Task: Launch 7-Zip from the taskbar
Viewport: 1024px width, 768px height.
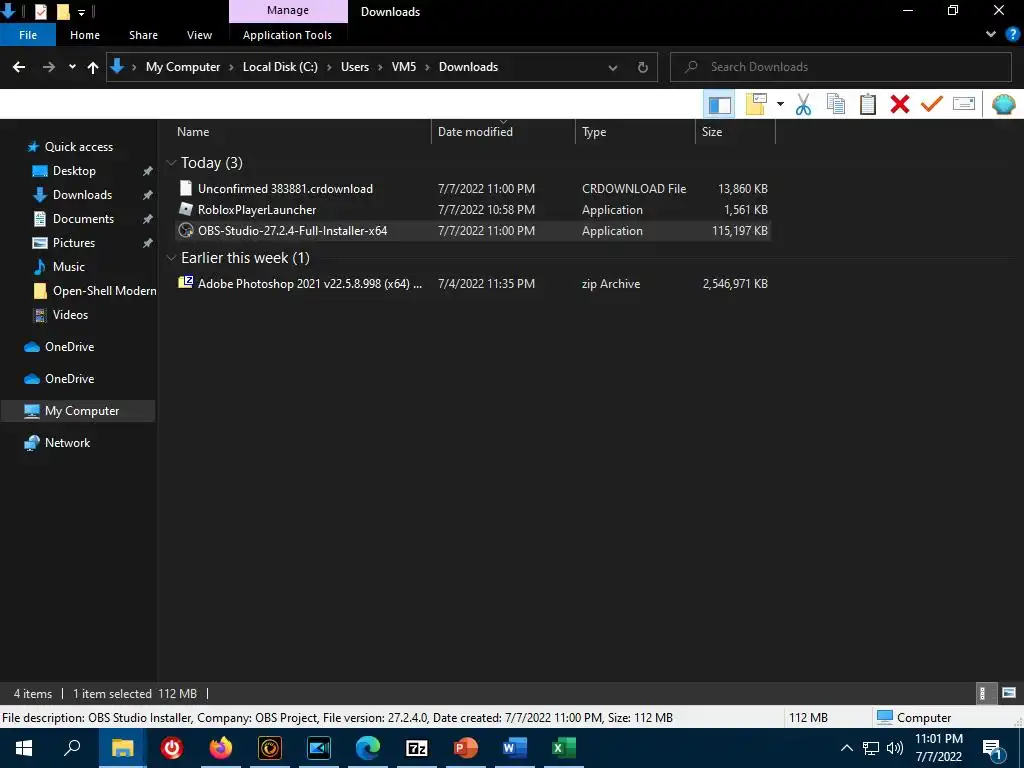Action: 417,748
